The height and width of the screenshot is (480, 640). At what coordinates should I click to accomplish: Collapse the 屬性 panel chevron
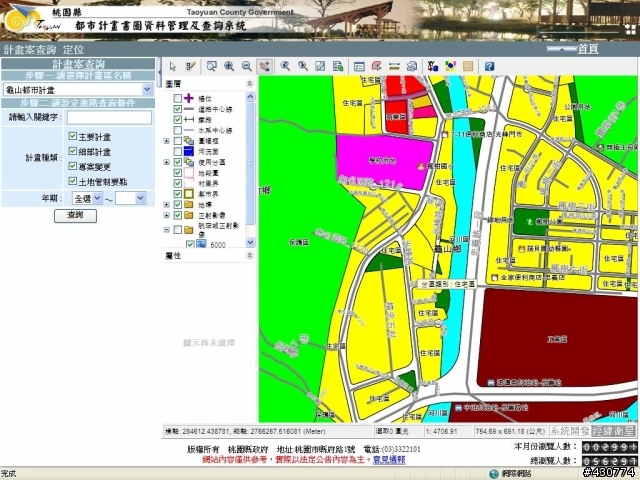pos(250,256)
